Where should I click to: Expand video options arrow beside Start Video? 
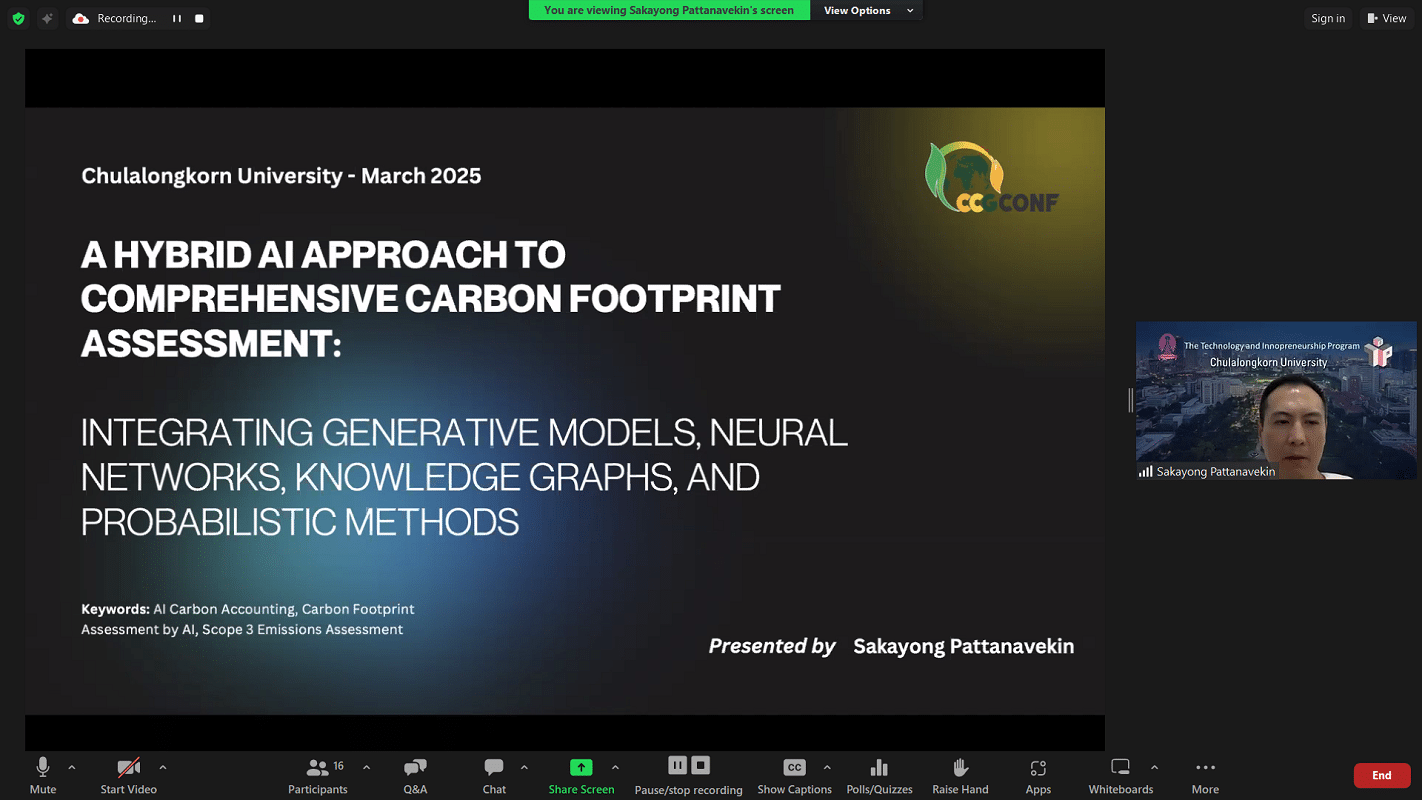pyautogui.click(x=162, y=768)
